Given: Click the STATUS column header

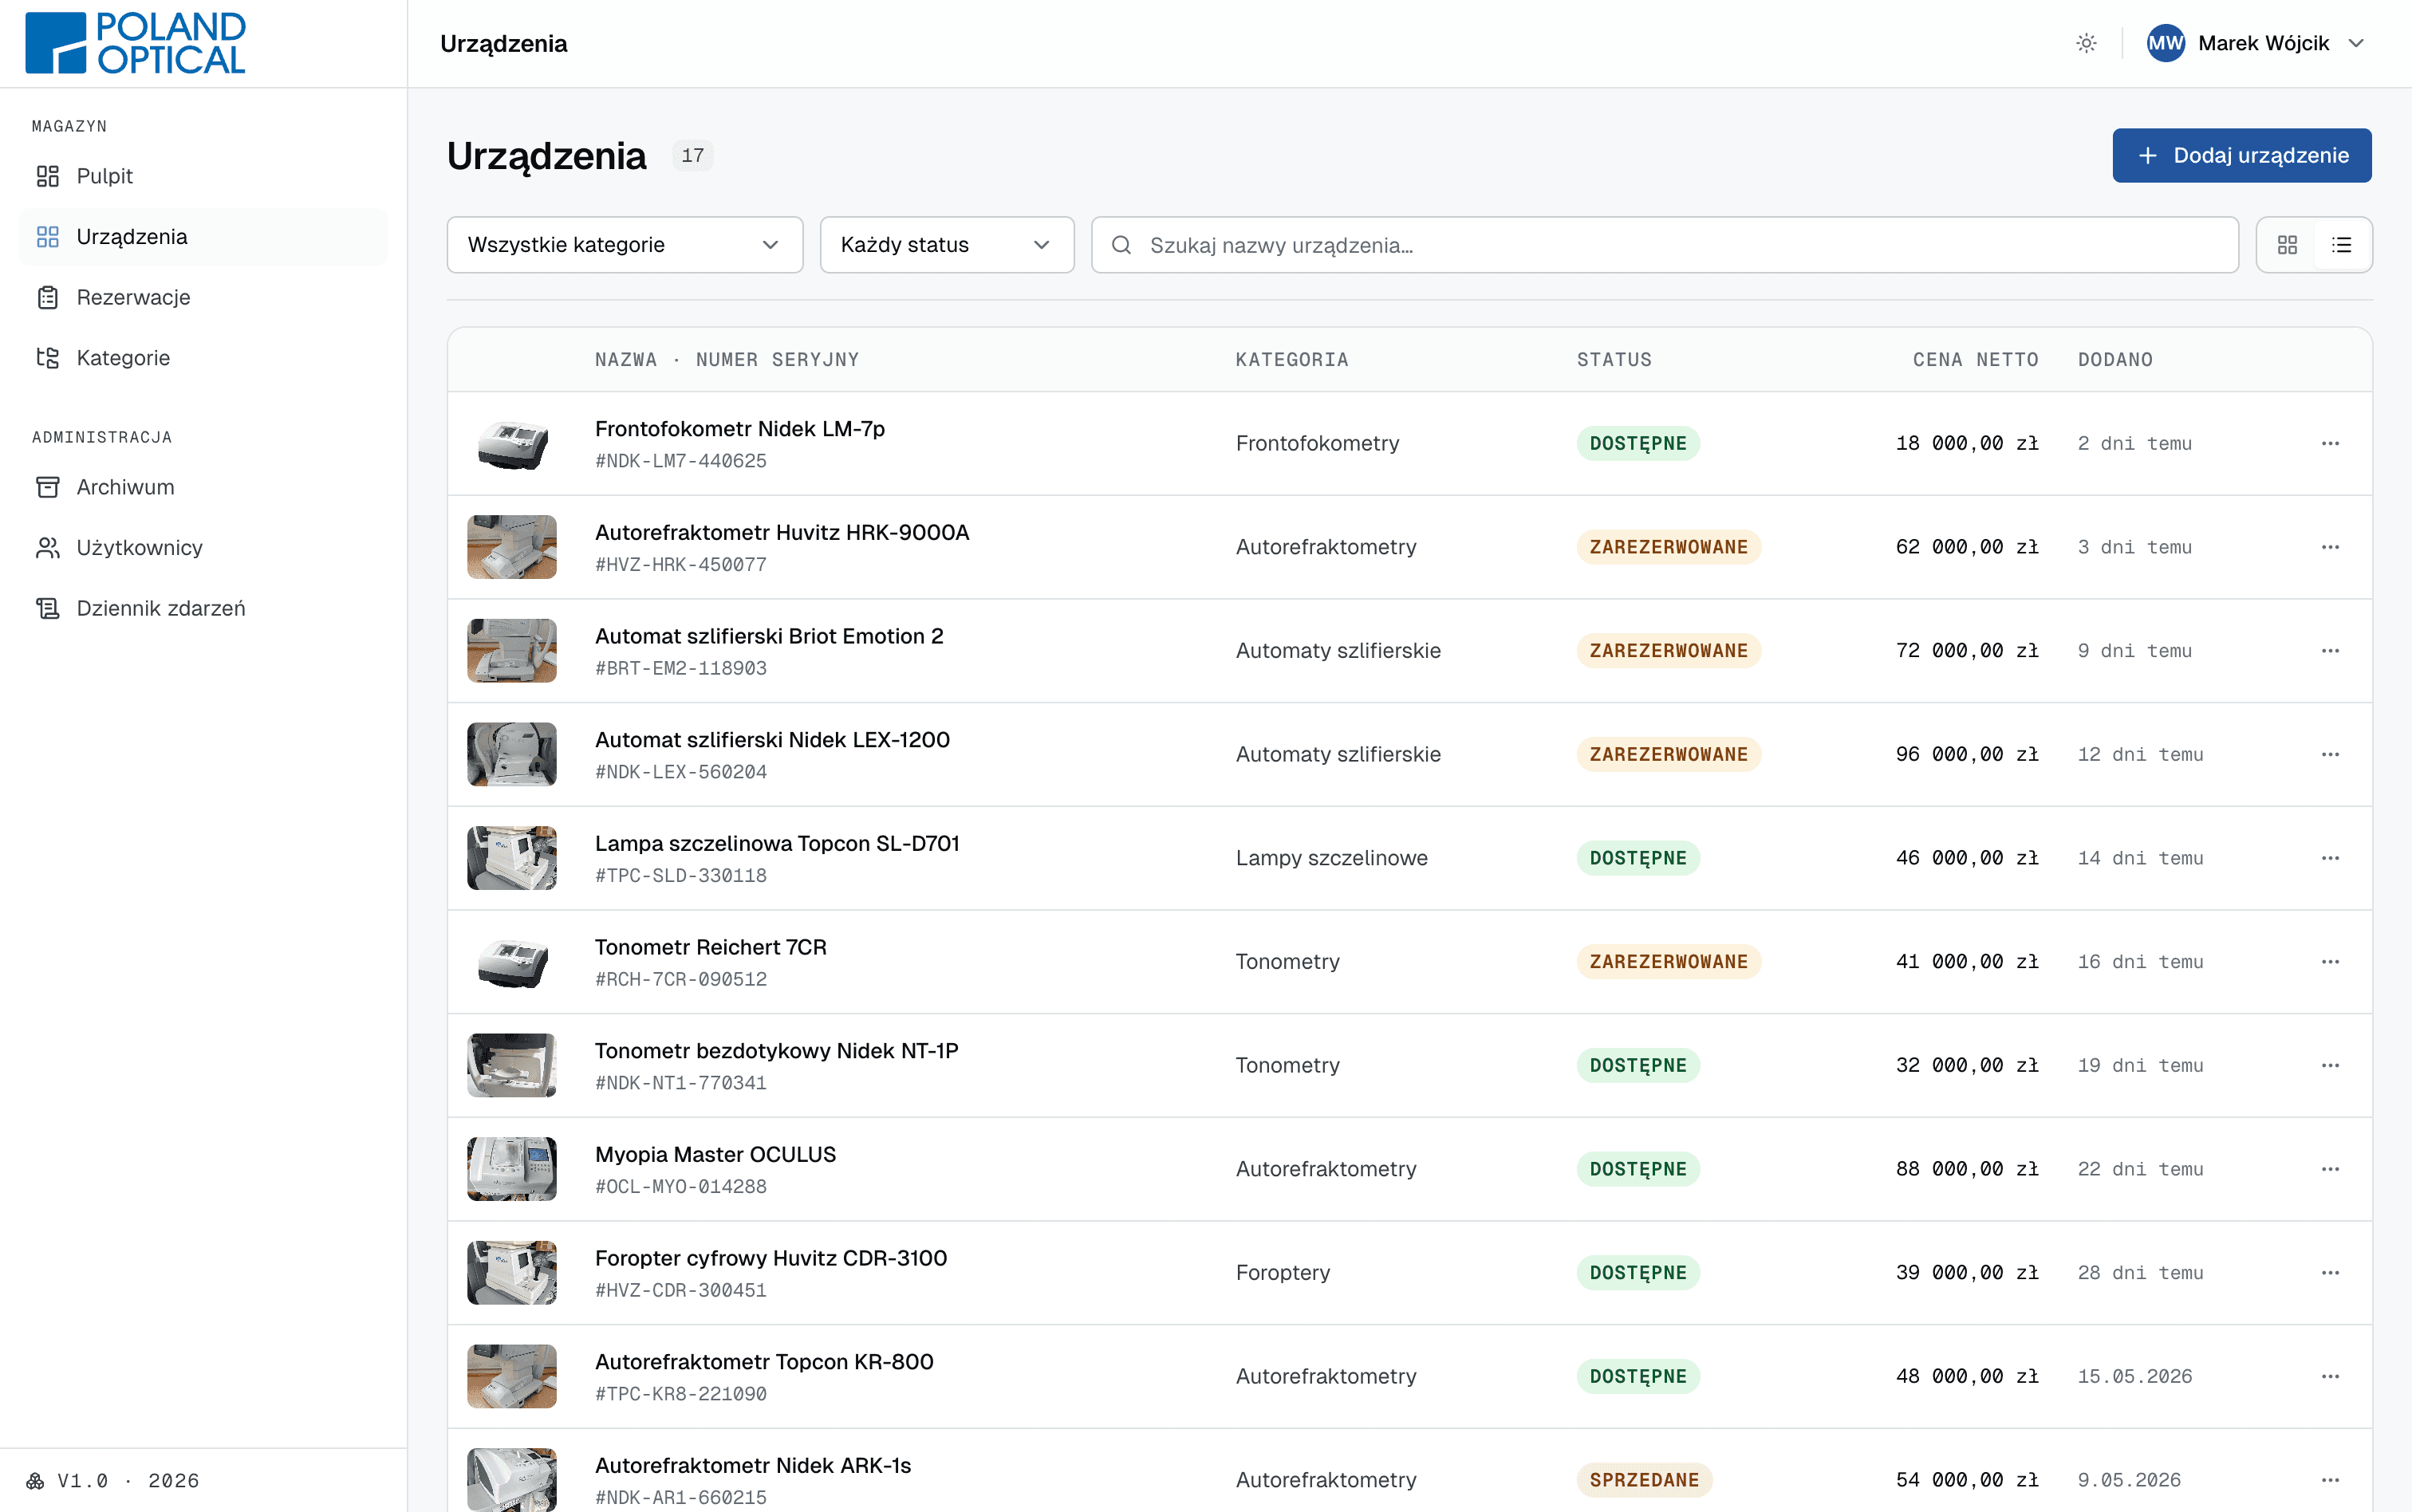Looking at the screenshot, I should point(1614,360).
